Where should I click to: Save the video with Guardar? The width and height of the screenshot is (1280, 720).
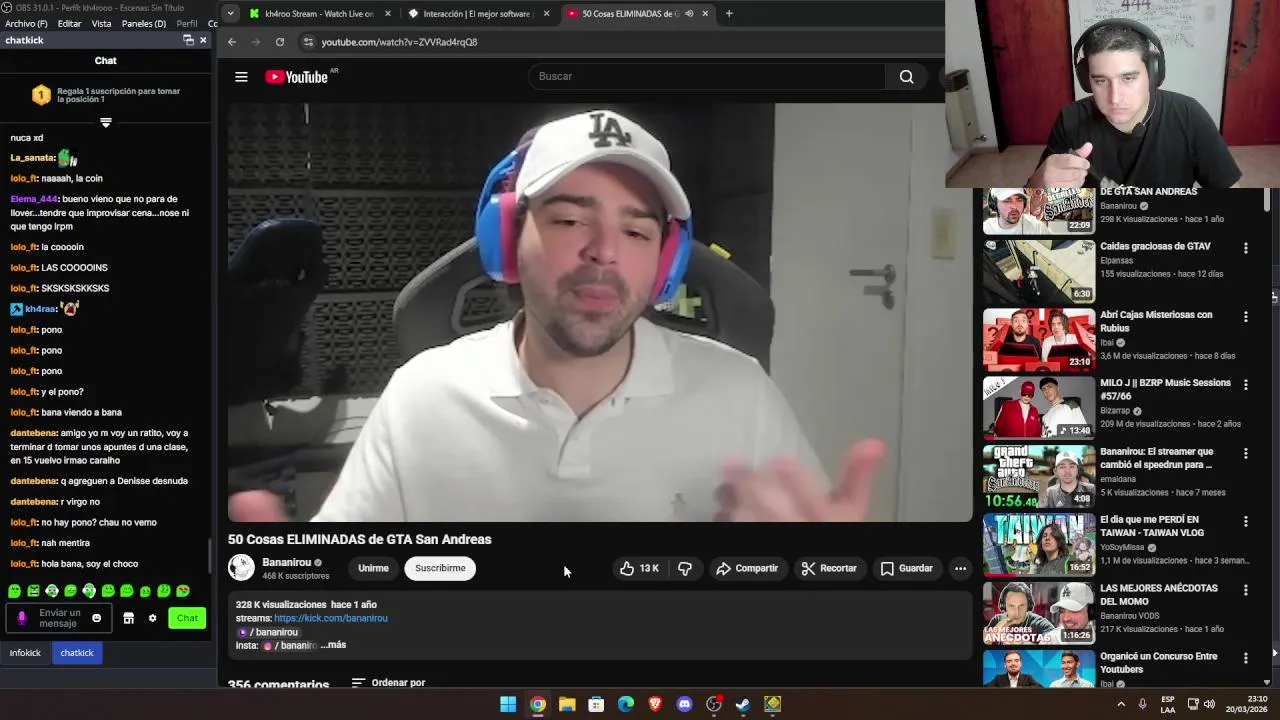click(x=906, y=568)
